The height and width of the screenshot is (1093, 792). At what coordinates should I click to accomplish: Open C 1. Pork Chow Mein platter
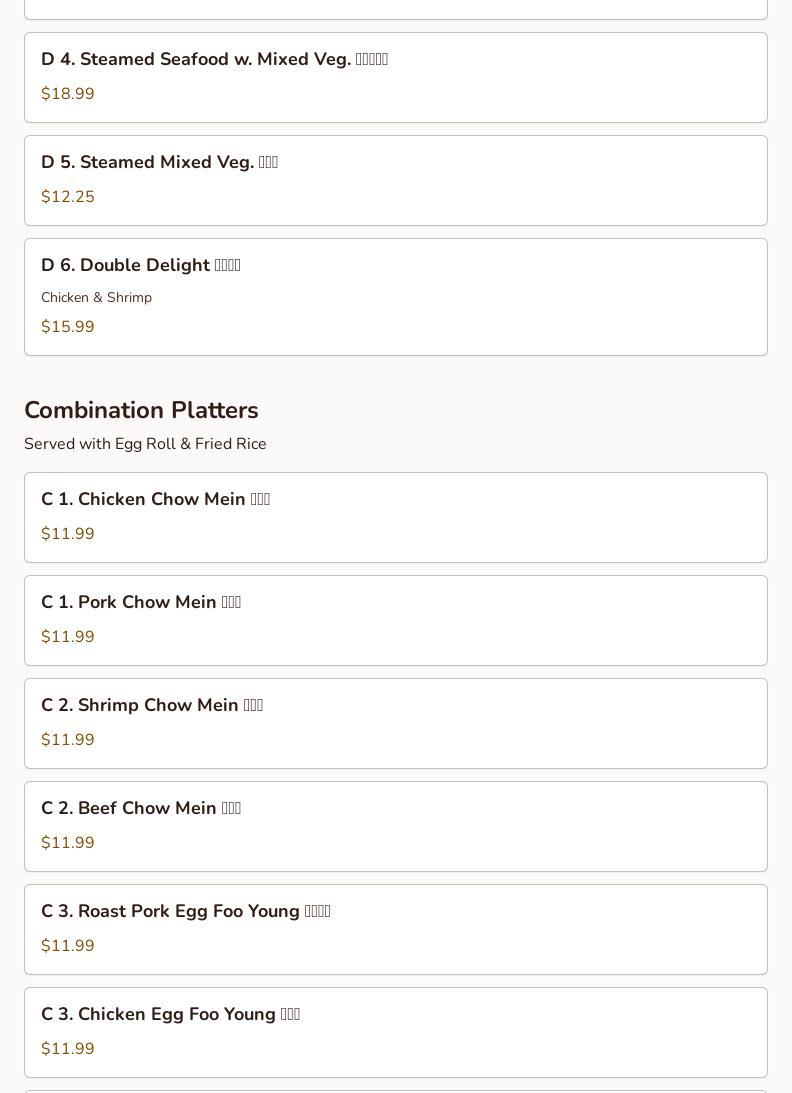click(396, 620)
